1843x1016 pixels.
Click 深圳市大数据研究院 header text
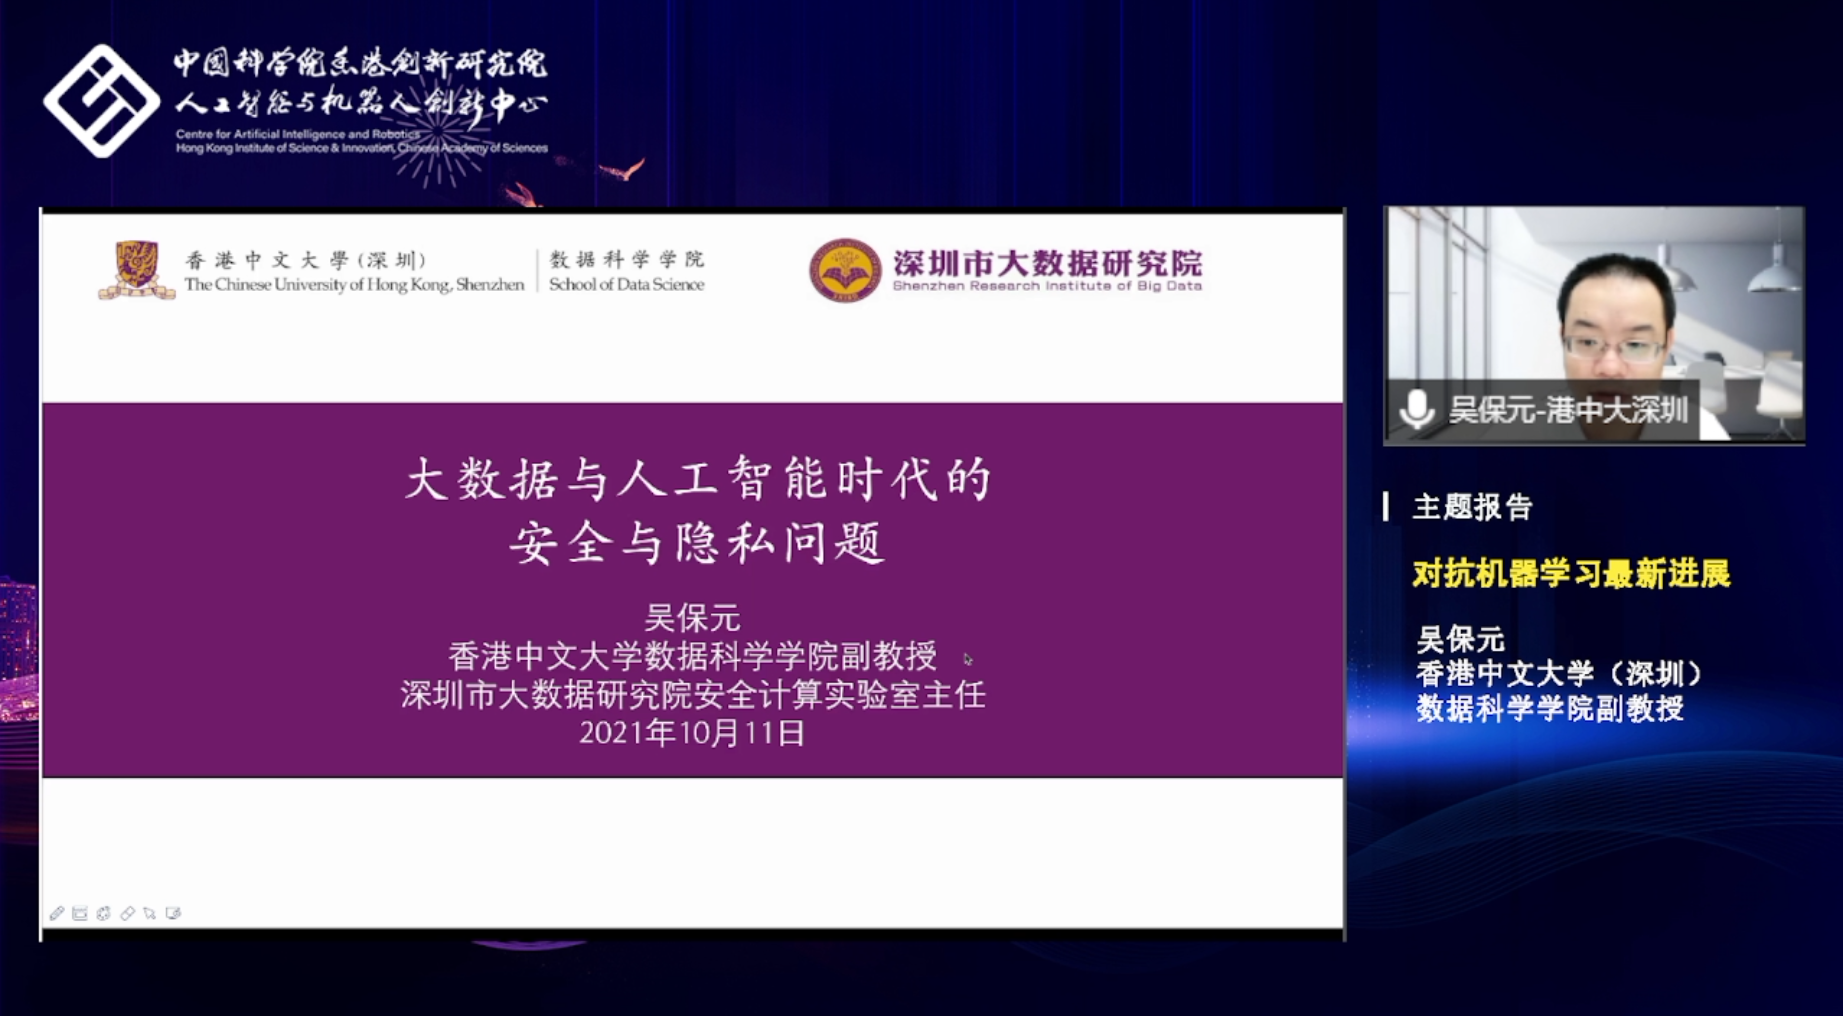coord(1047,263)
